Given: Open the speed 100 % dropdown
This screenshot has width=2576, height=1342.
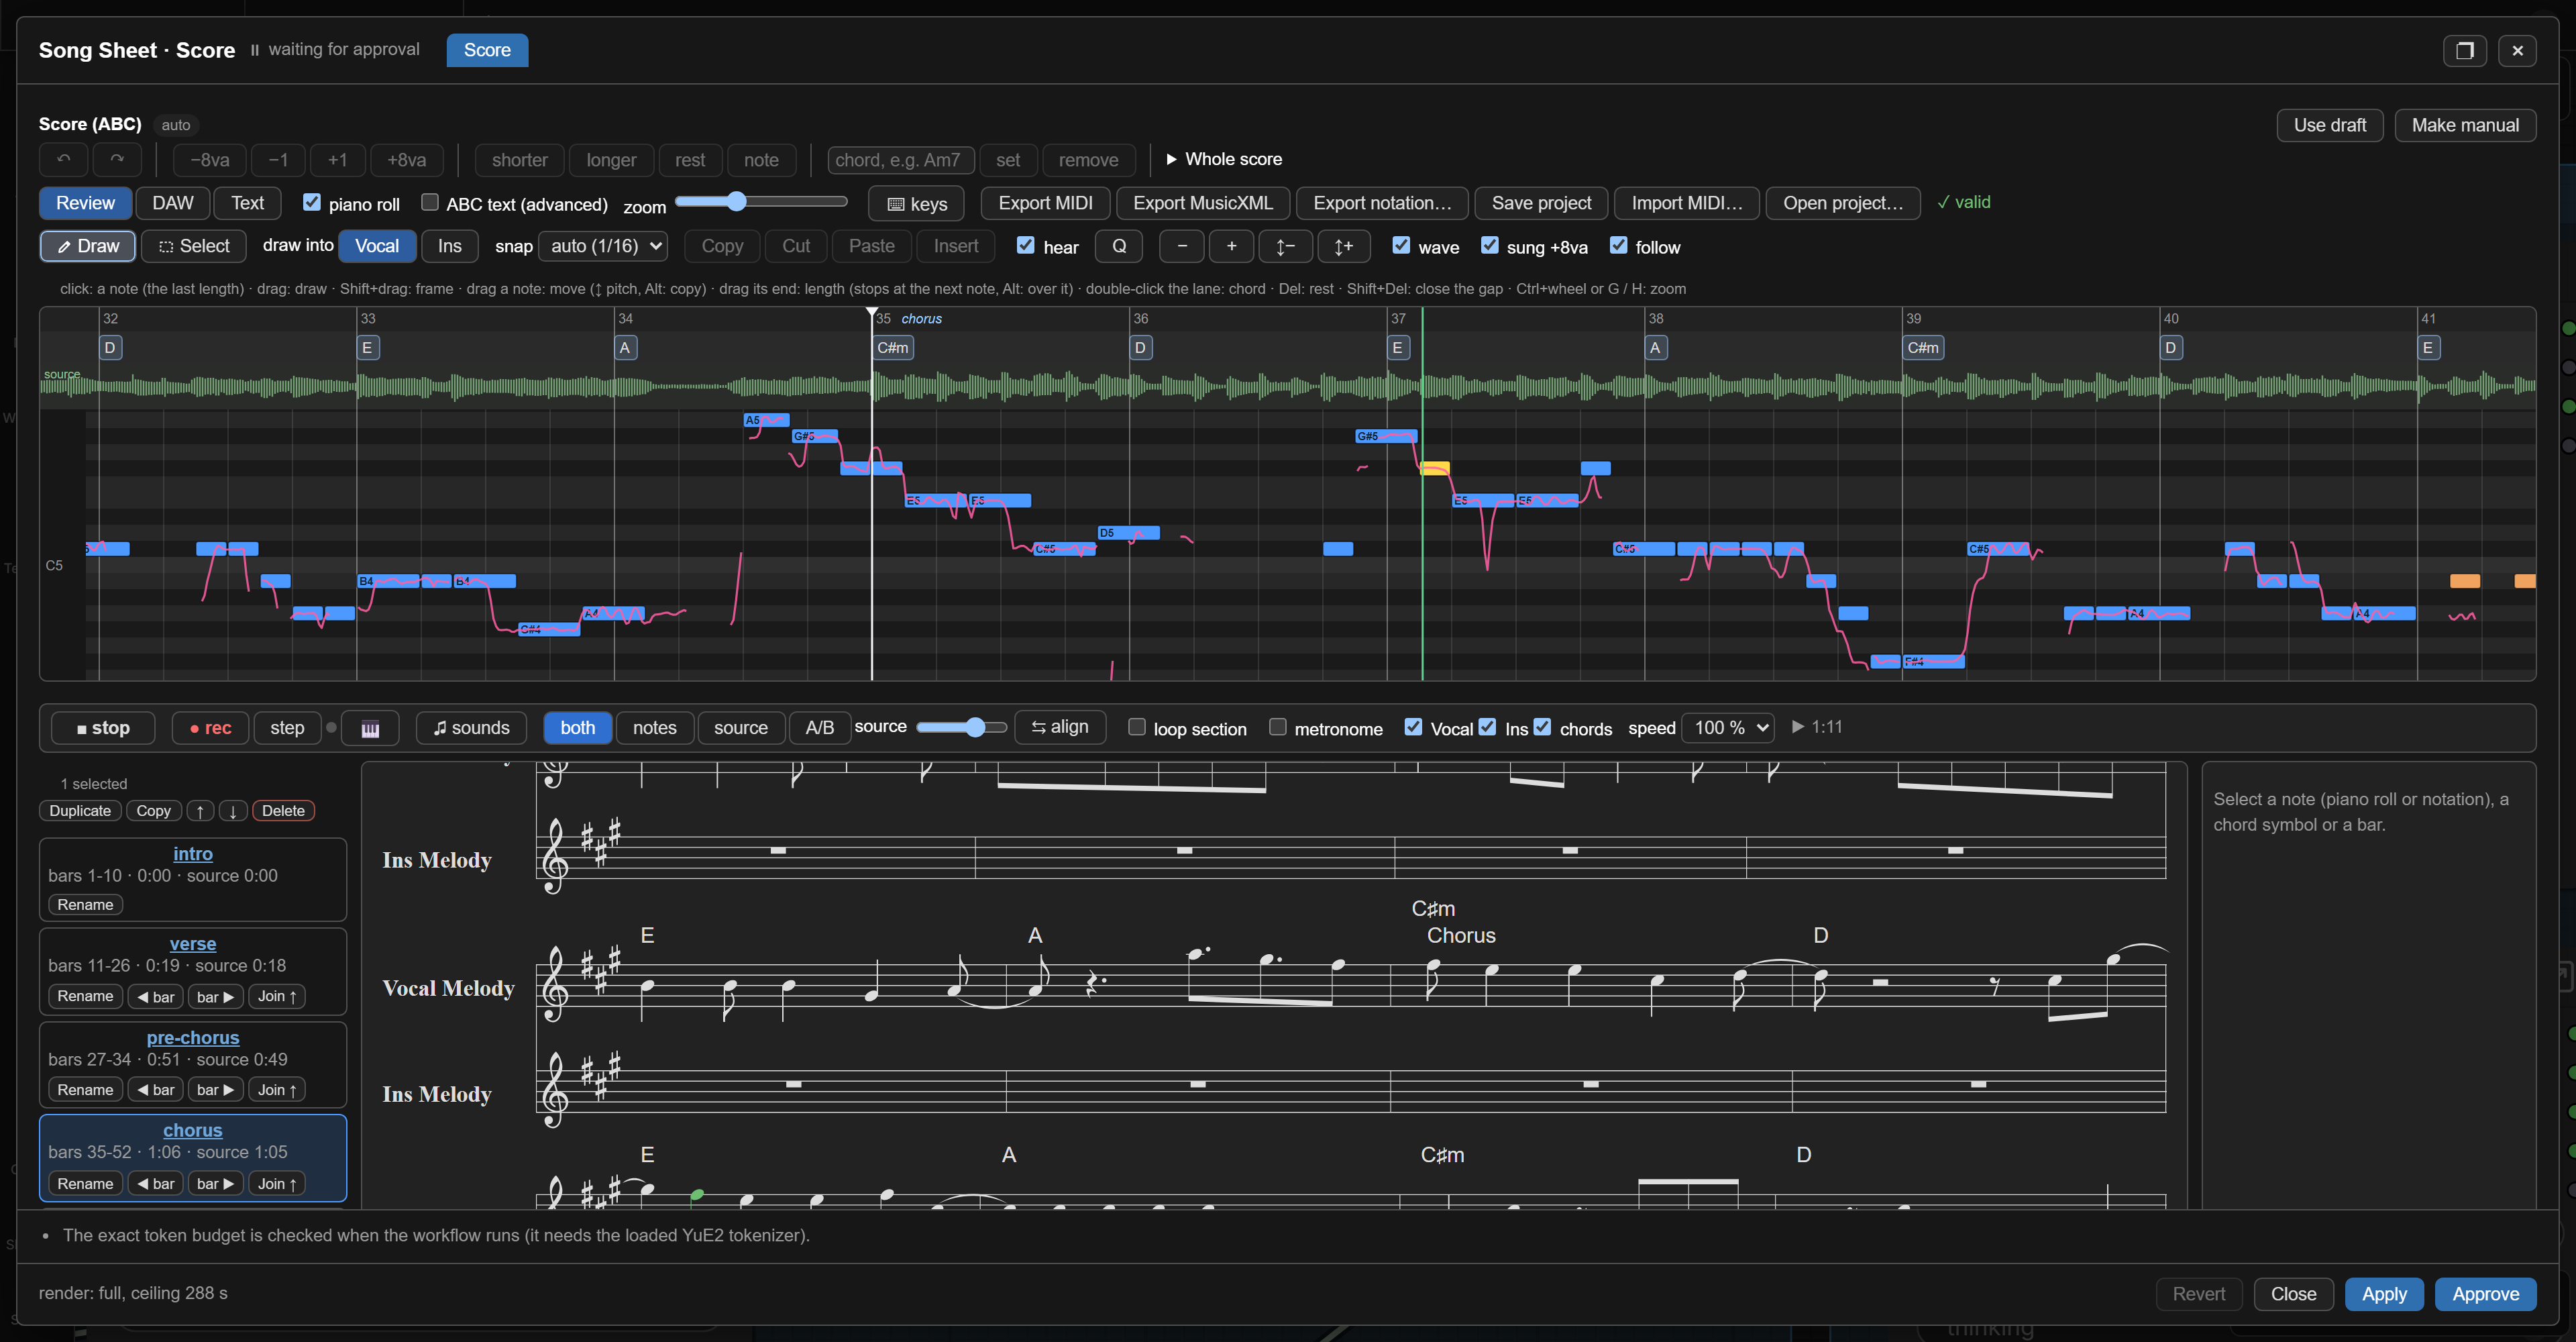Looking at the screenshot, I should click(1728, 728).
